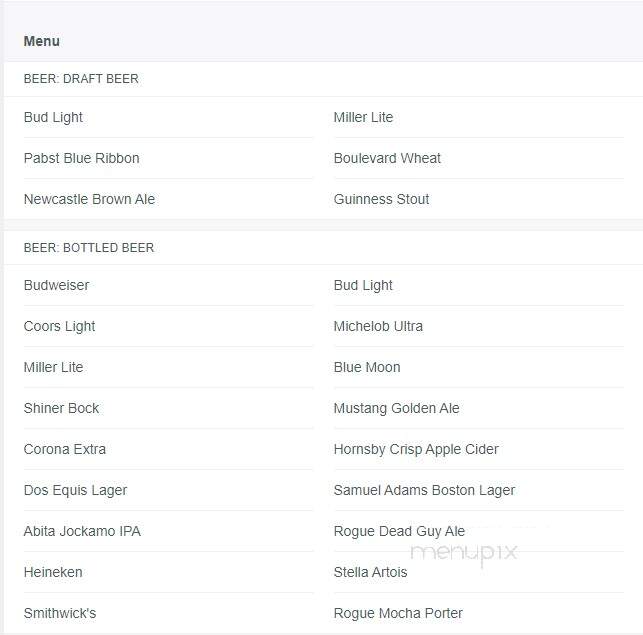Select the BEER: BOTTLED BEER section header
Image resolution: width=643 pixels, height=635 pixels.
point(89,248)
